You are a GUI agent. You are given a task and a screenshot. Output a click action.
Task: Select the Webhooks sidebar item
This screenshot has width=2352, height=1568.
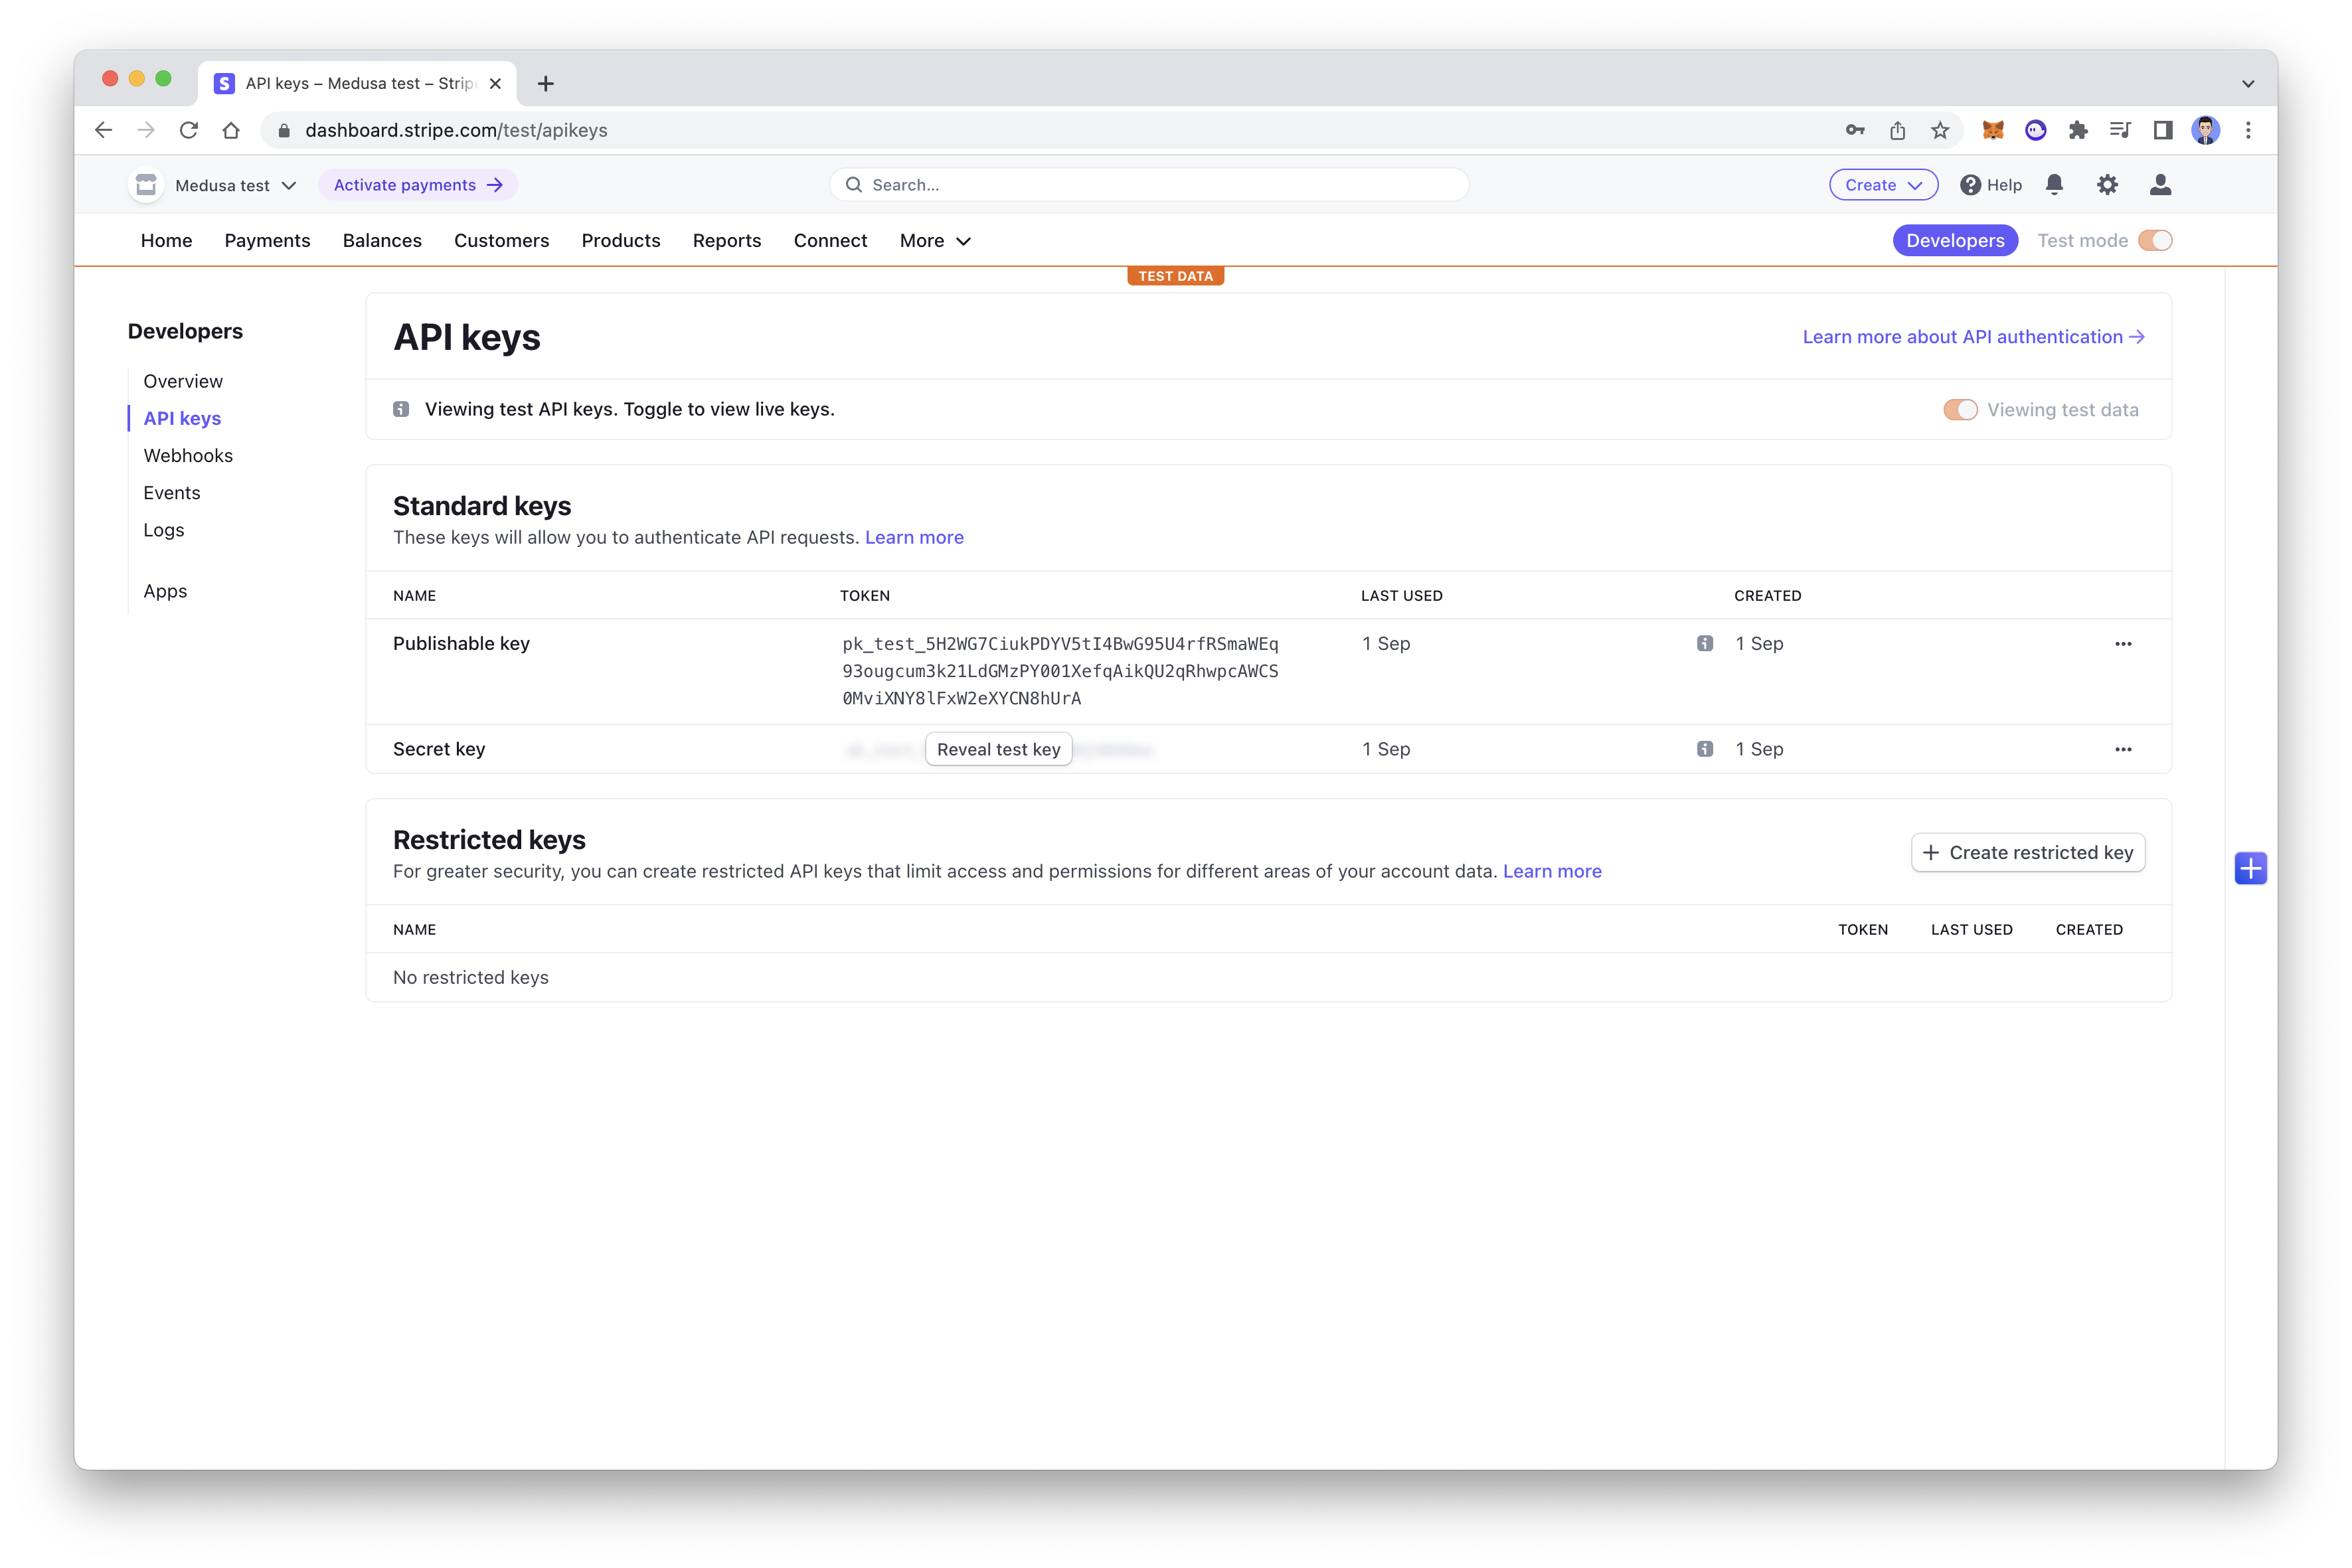click(188, 455)
